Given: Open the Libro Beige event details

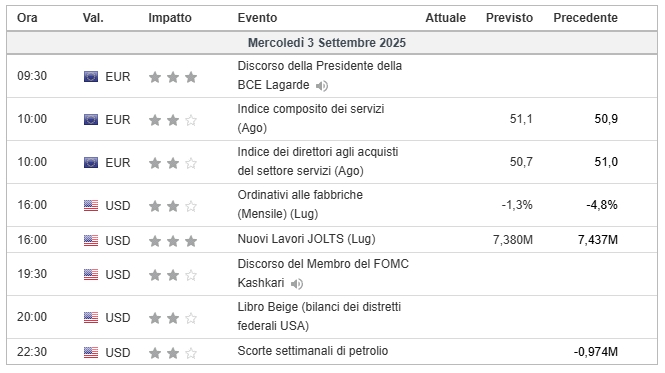Looking at the screenshot, I should [319, 316].
